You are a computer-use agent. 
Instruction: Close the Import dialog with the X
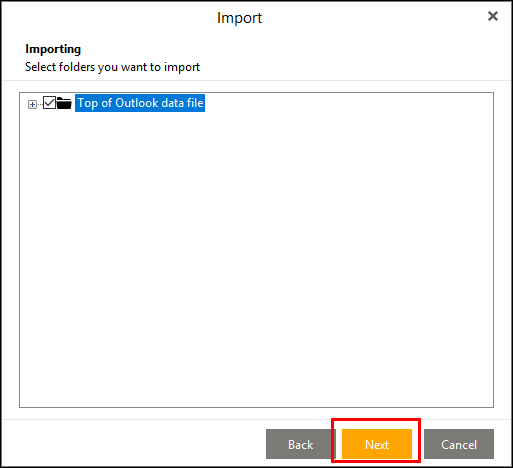tap(493, 16)
